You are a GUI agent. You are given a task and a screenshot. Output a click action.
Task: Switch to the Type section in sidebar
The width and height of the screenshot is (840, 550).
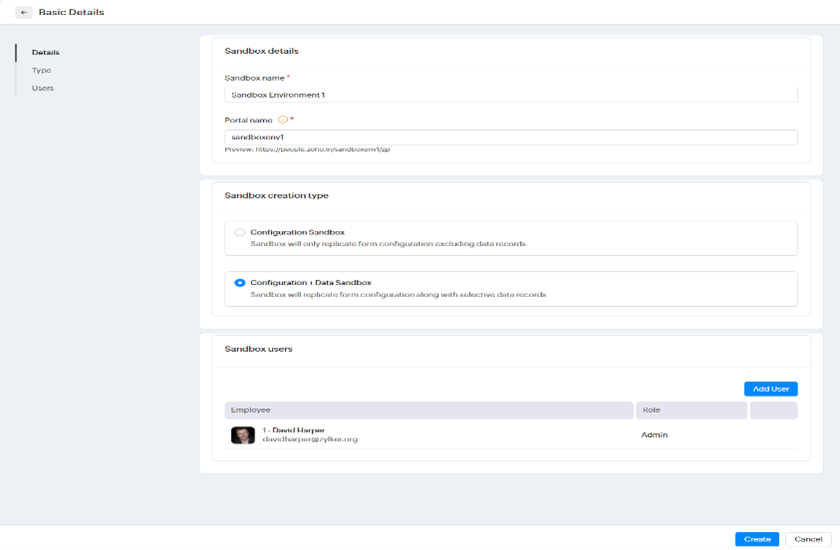41,70
